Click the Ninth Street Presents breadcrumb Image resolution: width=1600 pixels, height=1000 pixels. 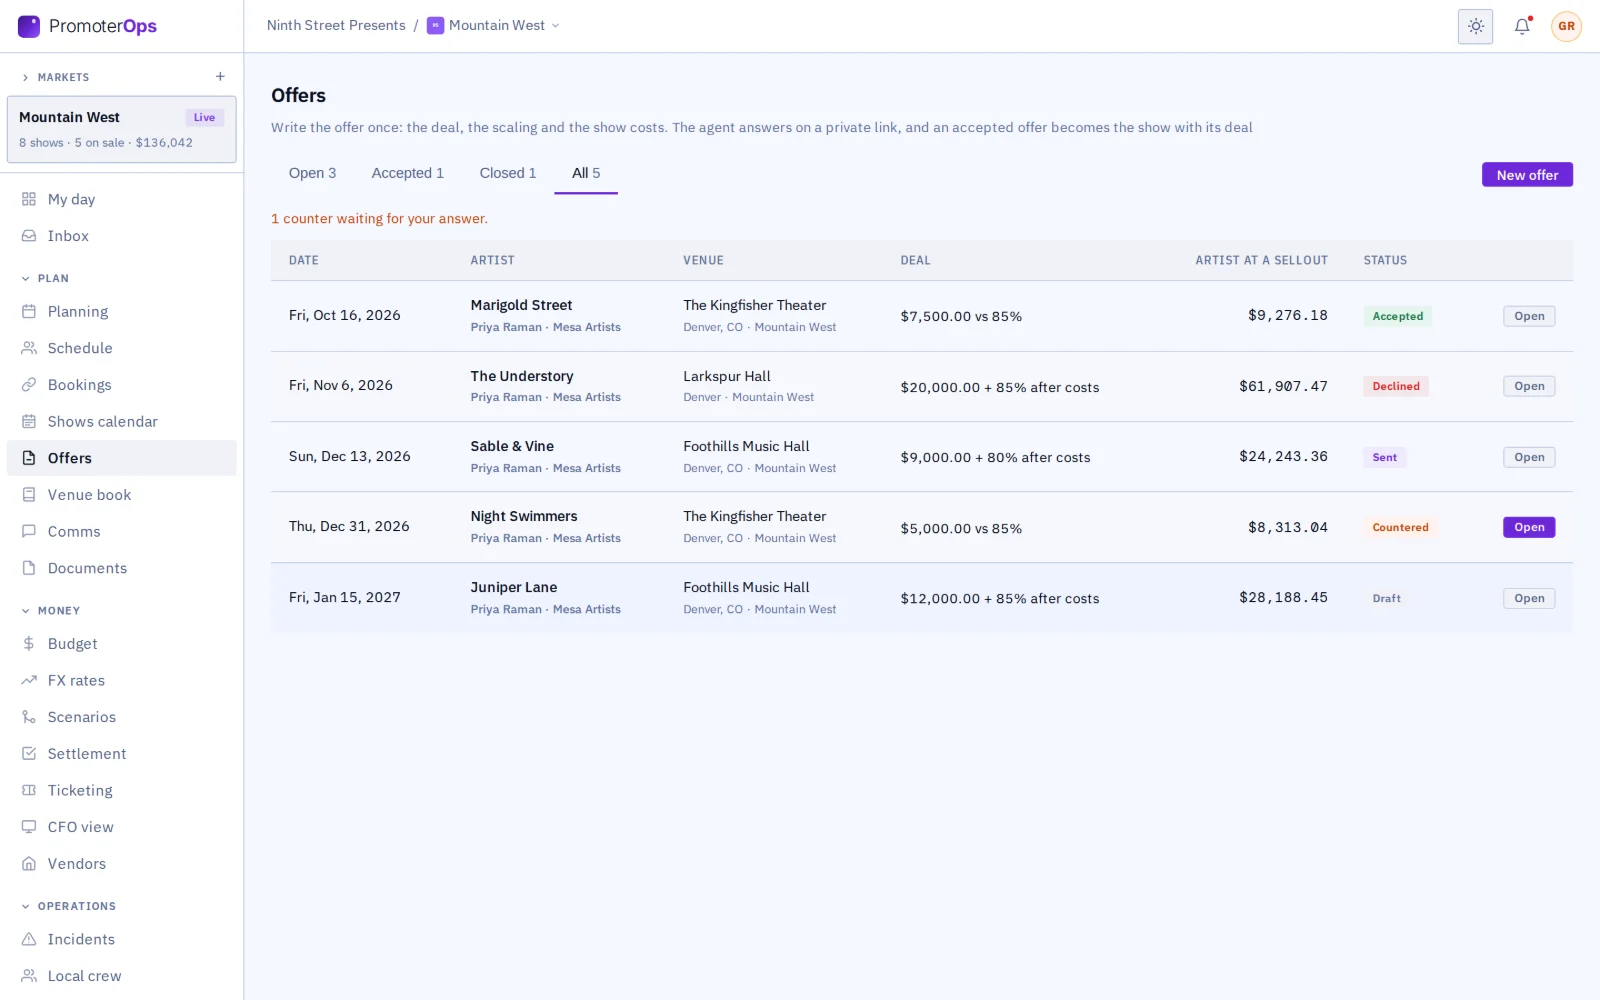click(336, 26)
